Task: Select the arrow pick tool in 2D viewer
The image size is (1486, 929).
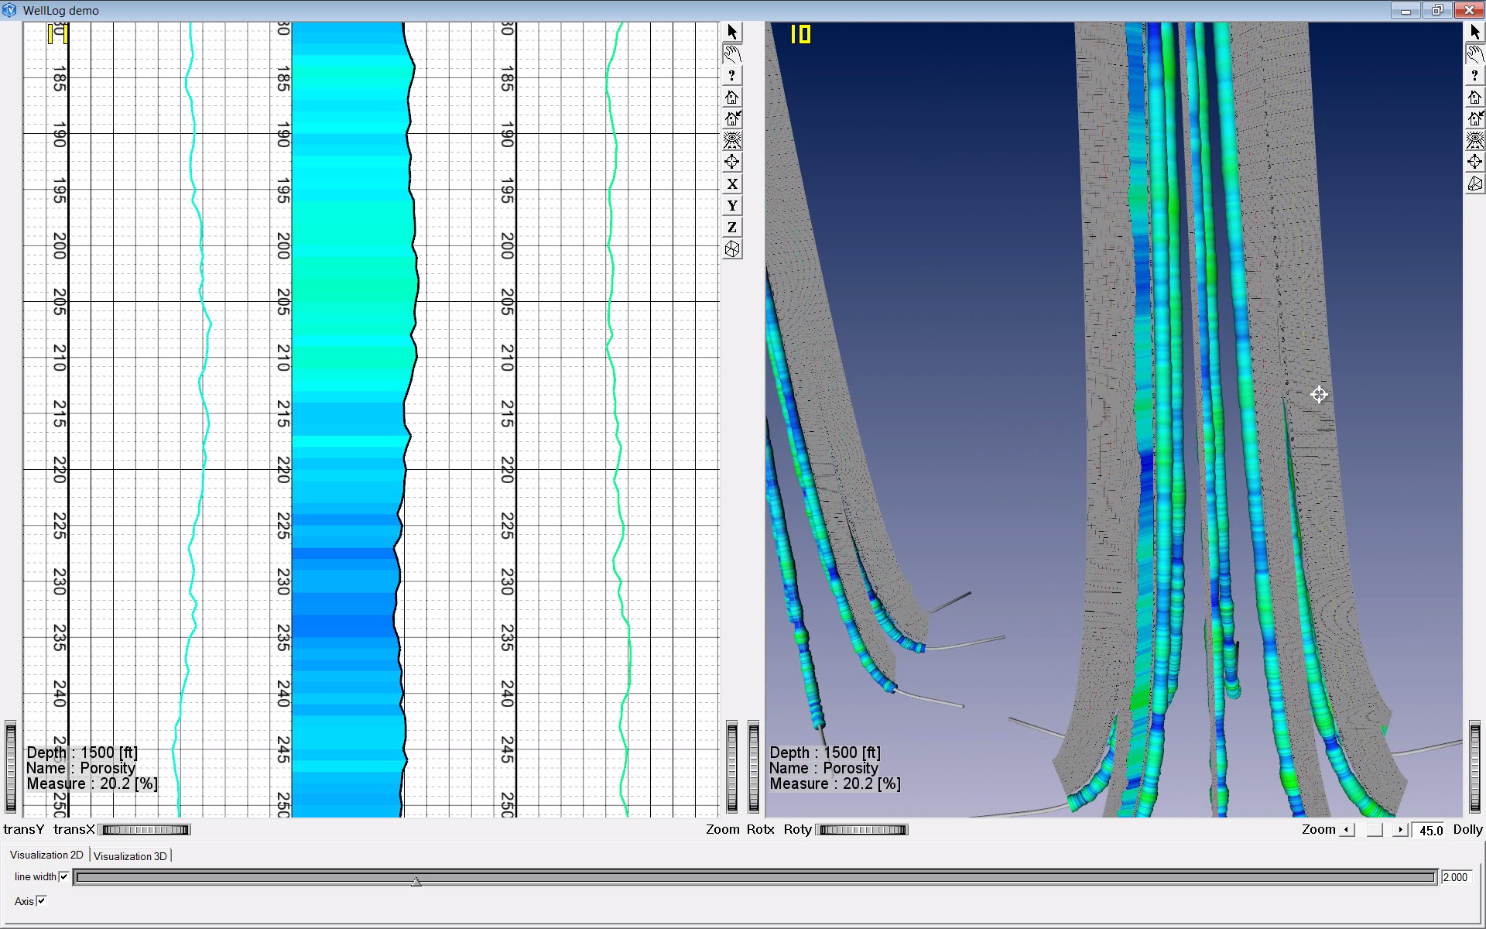Action: coord(732,32)
